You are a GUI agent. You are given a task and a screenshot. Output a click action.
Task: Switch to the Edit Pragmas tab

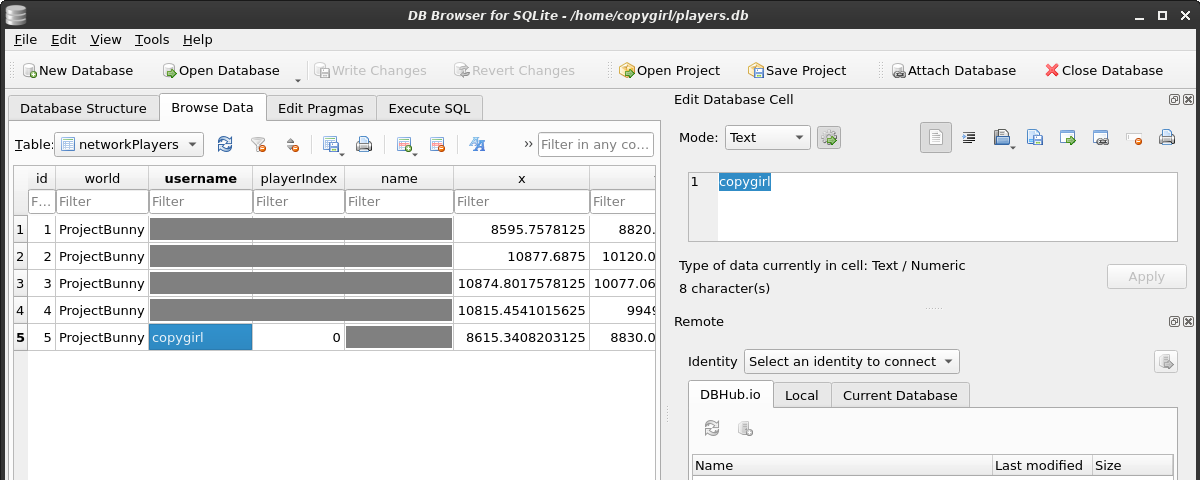(x=321, y=109)
